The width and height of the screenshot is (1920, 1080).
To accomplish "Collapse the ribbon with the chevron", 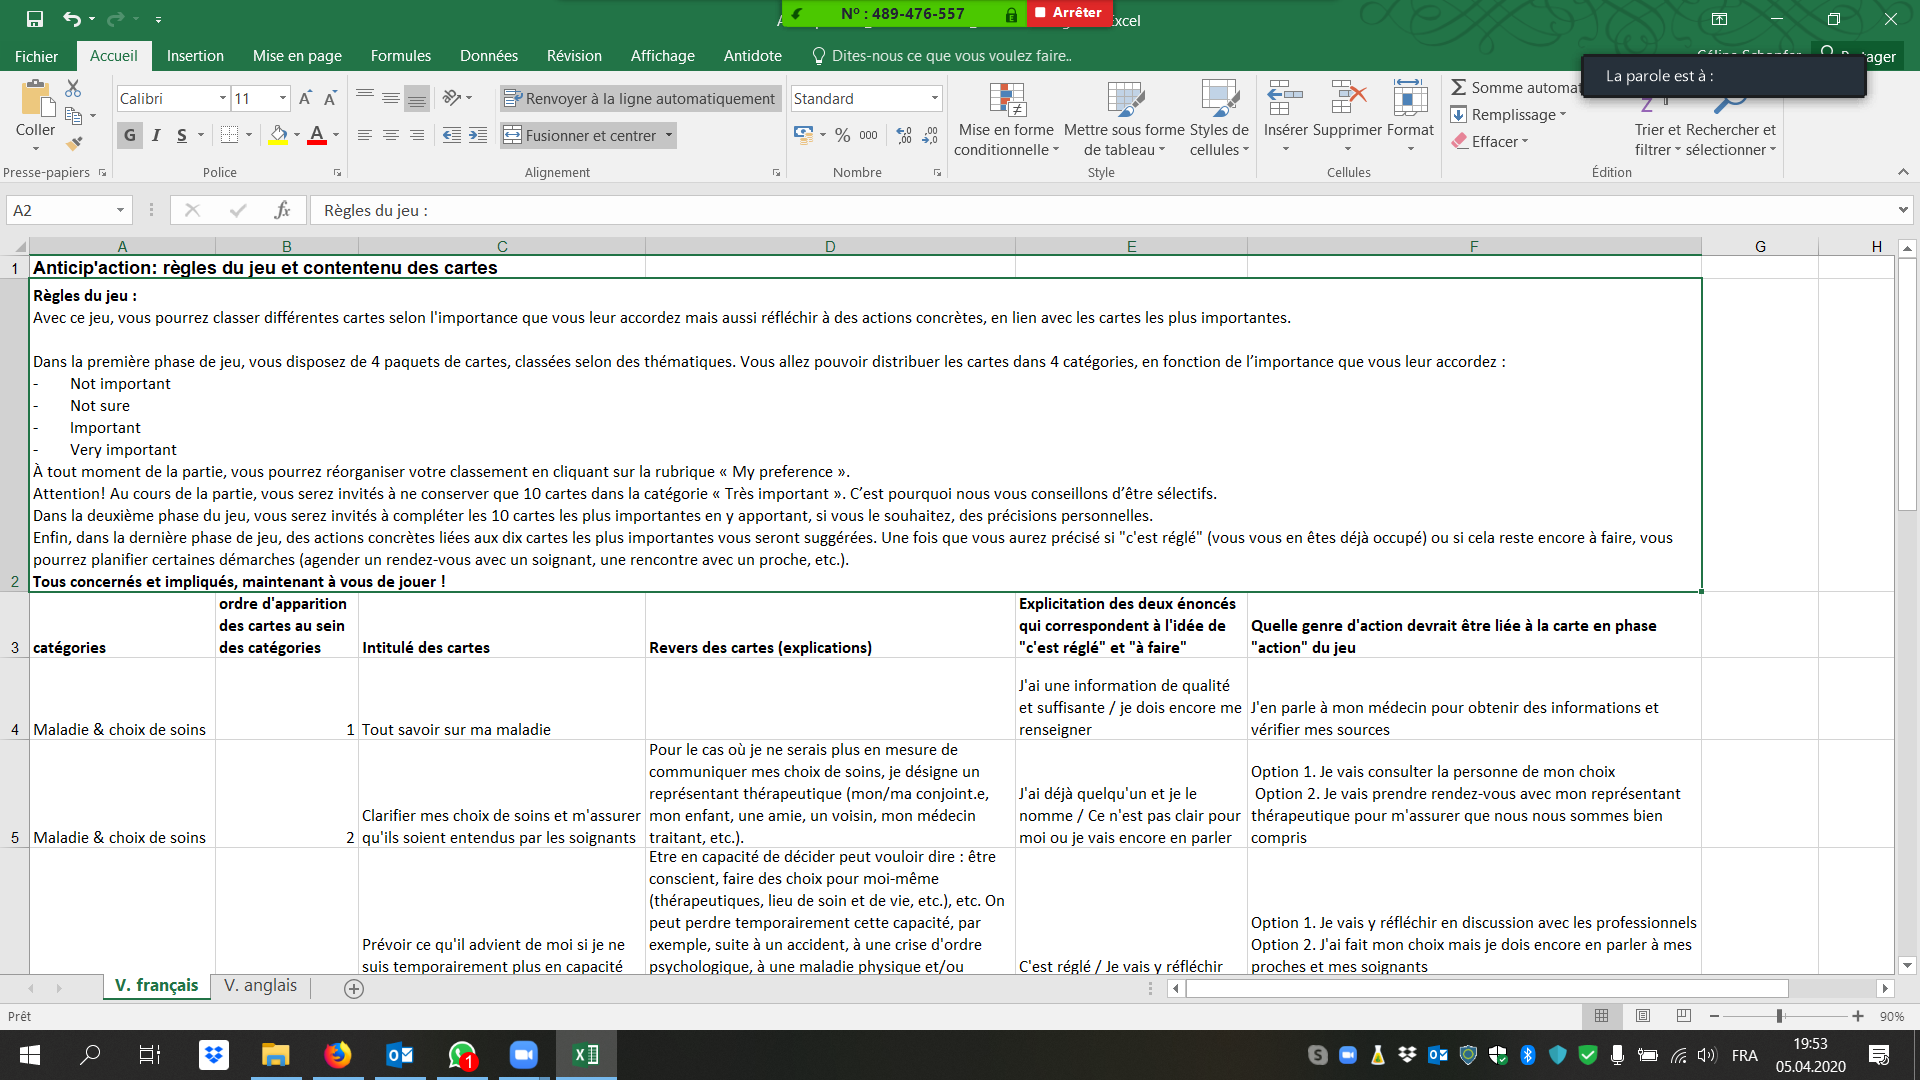I will (x=1902, y=172).
